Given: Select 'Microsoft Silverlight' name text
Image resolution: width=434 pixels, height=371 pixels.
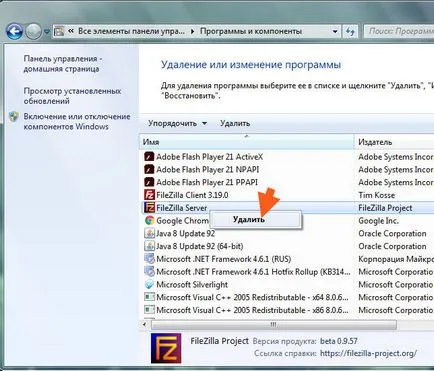Looking at the screenshot, I should 192,284.
